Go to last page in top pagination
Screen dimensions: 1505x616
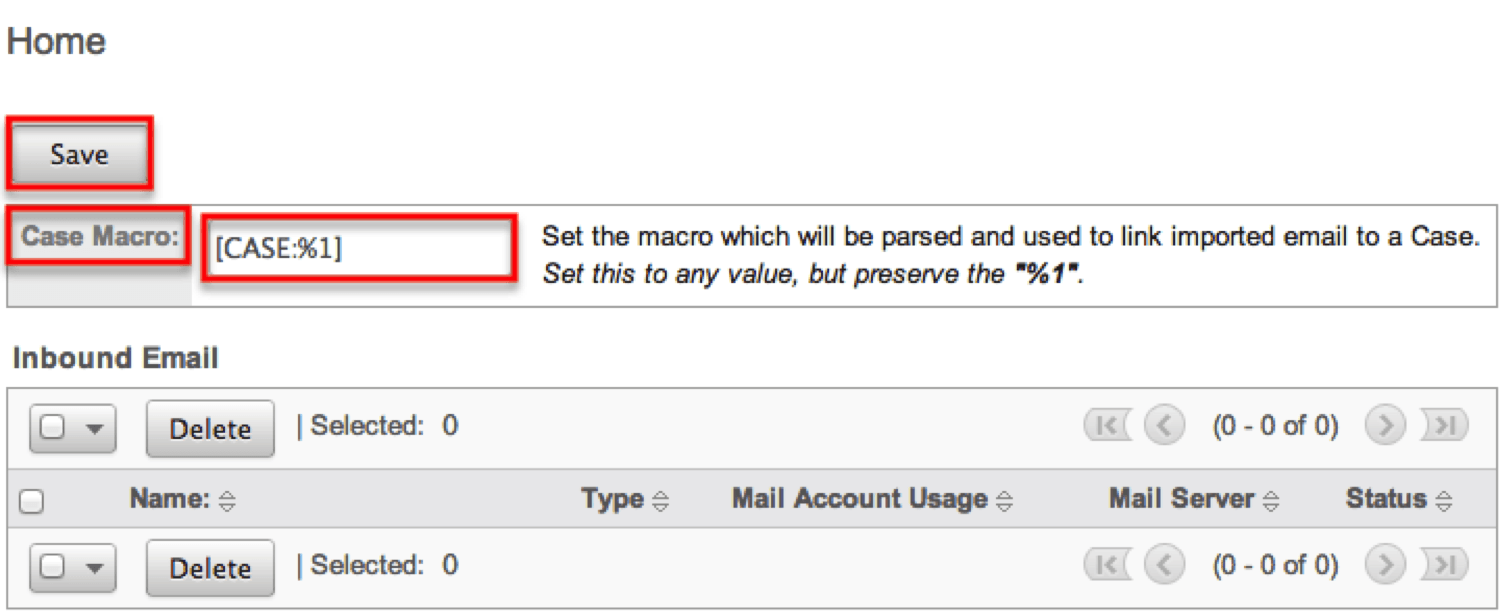tap(1444, 426)
